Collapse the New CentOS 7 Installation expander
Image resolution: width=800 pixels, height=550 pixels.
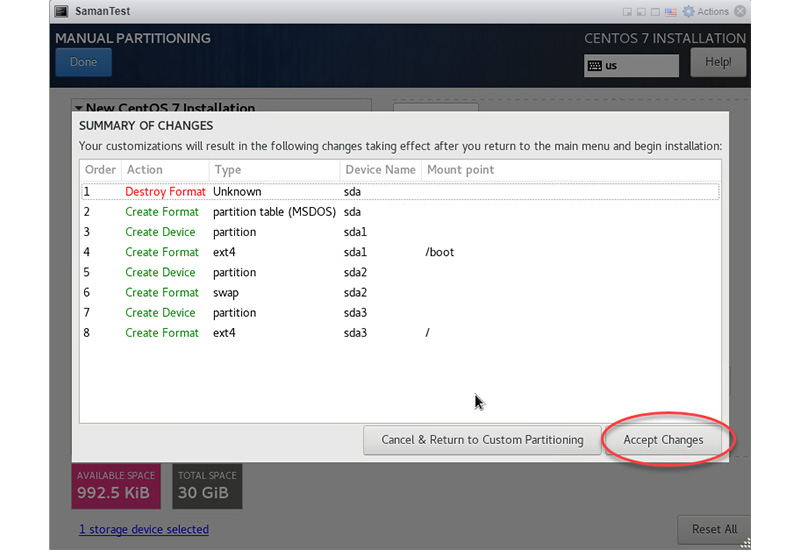(x=77, y=108)
